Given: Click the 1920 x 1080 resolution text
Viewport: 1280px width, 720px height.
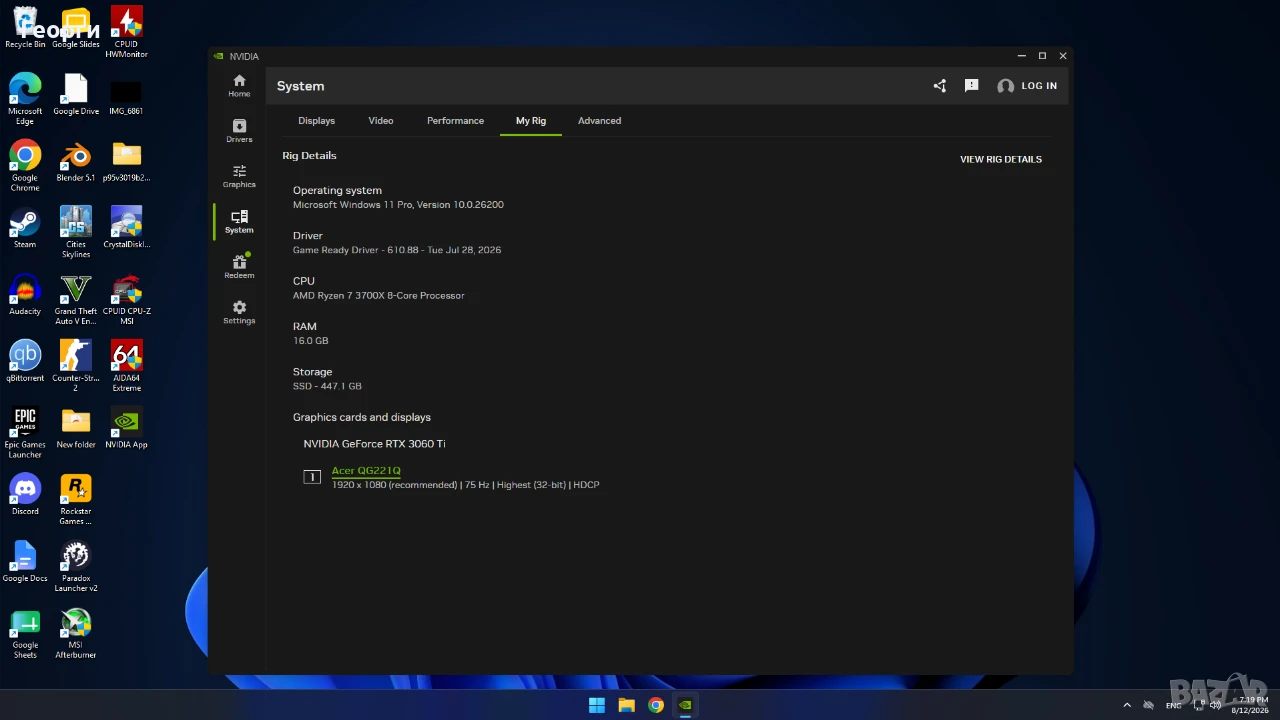Looking at the screenshot, I should pyautogui.click(x=394, y=485).
